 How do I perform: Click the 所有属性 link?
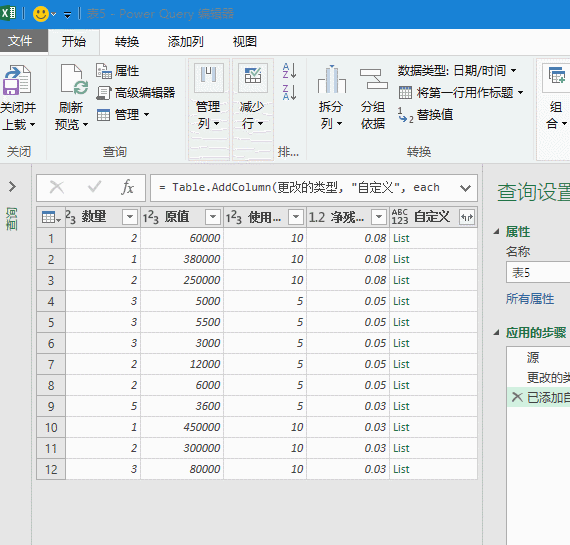coord(530,299)
